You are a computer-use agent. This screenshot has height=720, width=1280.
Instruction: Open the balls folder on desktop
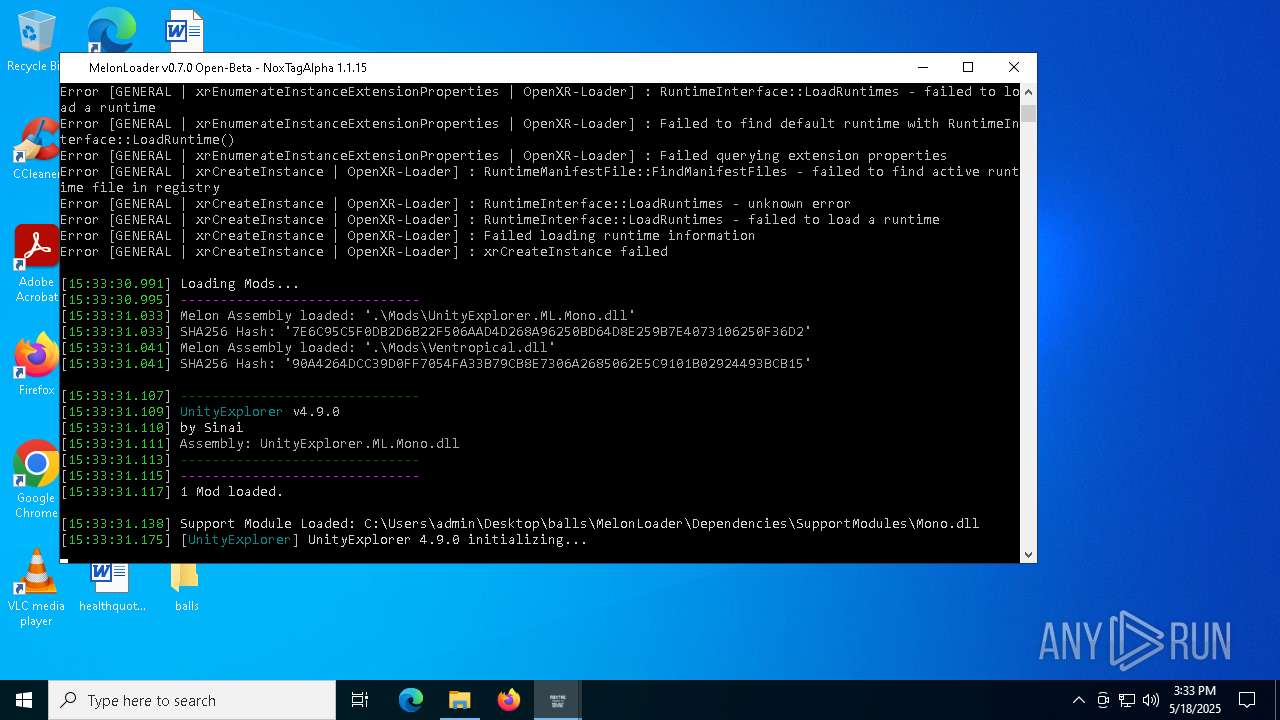point(186,586)
